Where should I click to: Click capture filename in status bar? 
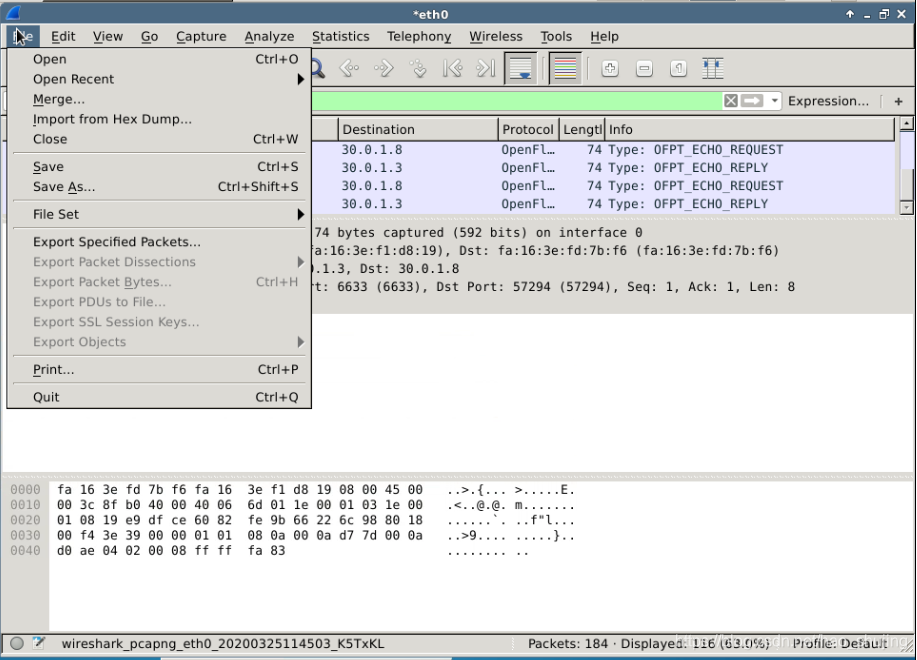[x=223, y=644]
